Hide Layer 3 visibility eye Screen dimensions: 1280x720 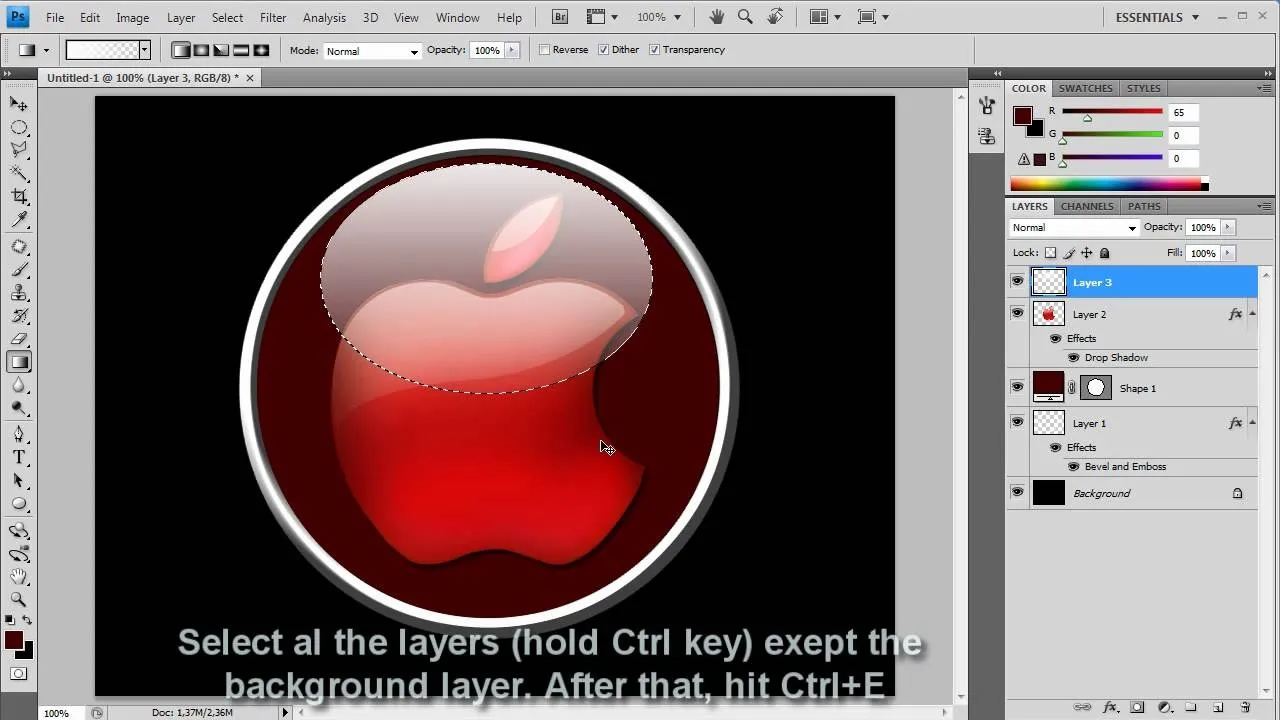[x=1017, y=282]
